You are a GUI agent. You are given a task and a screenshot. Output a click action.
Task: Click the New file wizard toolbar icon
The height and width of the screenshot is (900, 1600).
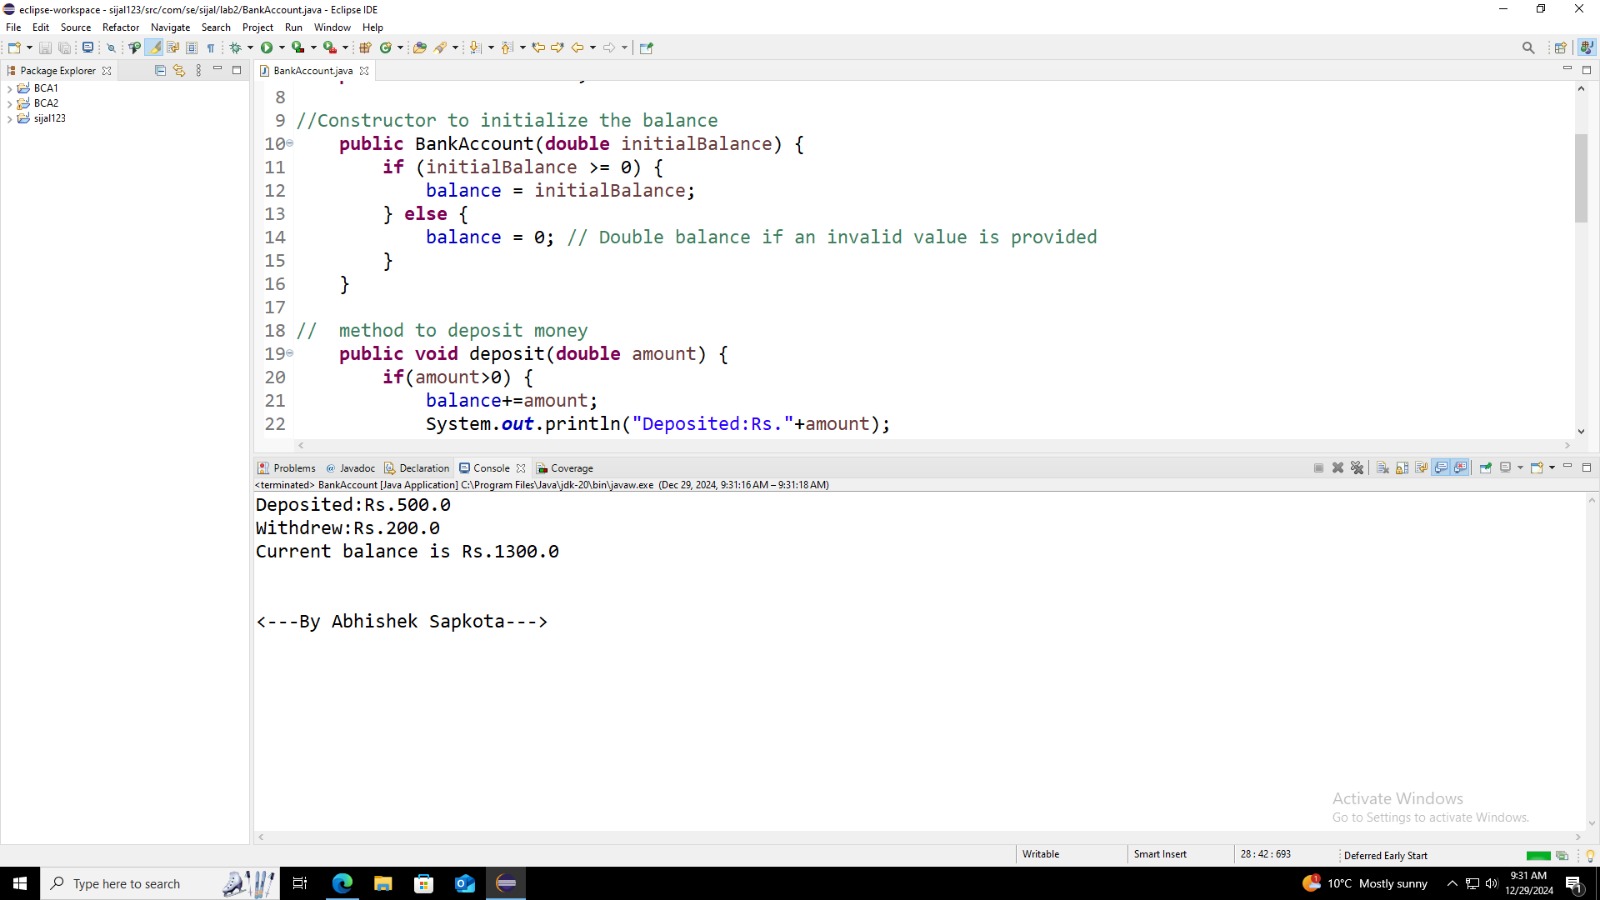tap(14, 47)
